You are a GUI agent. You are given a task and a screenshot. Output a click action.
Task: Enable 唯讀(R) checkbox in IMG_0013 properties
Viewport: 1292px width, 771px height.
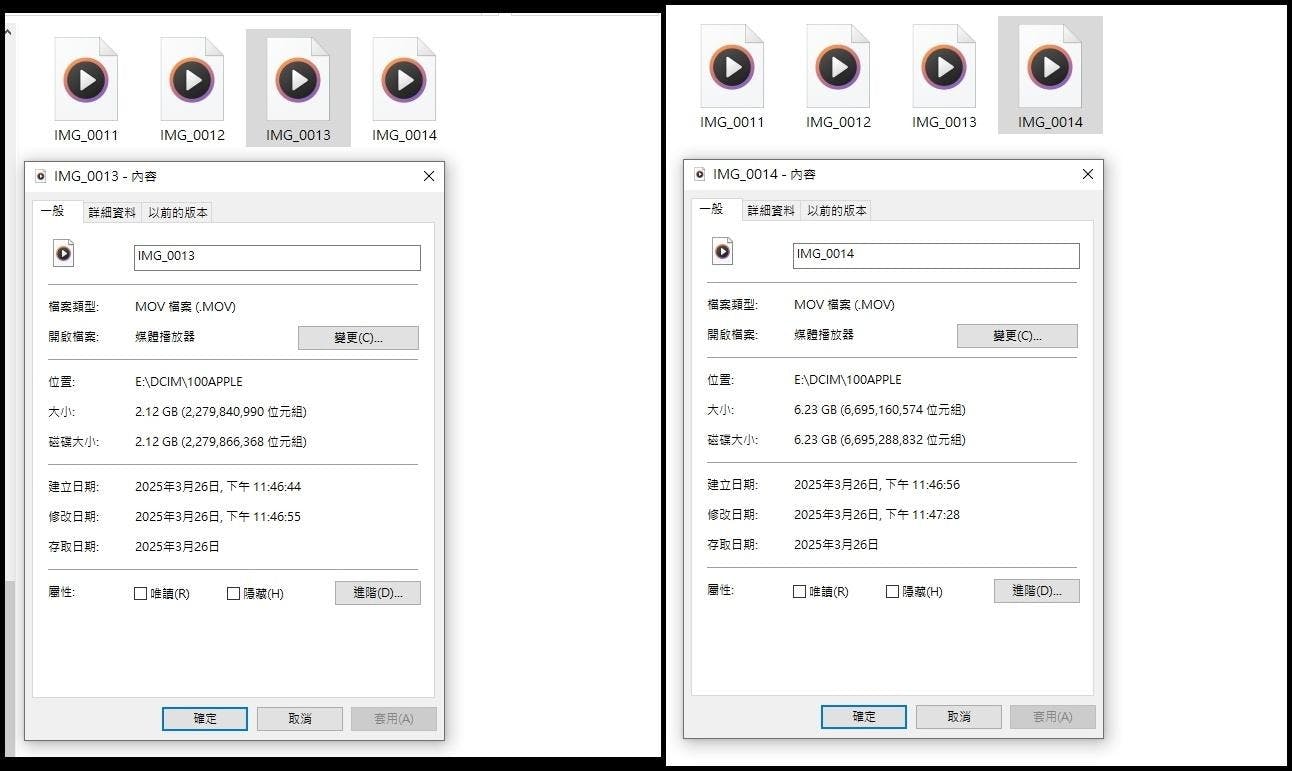click(x=140, y=593)
